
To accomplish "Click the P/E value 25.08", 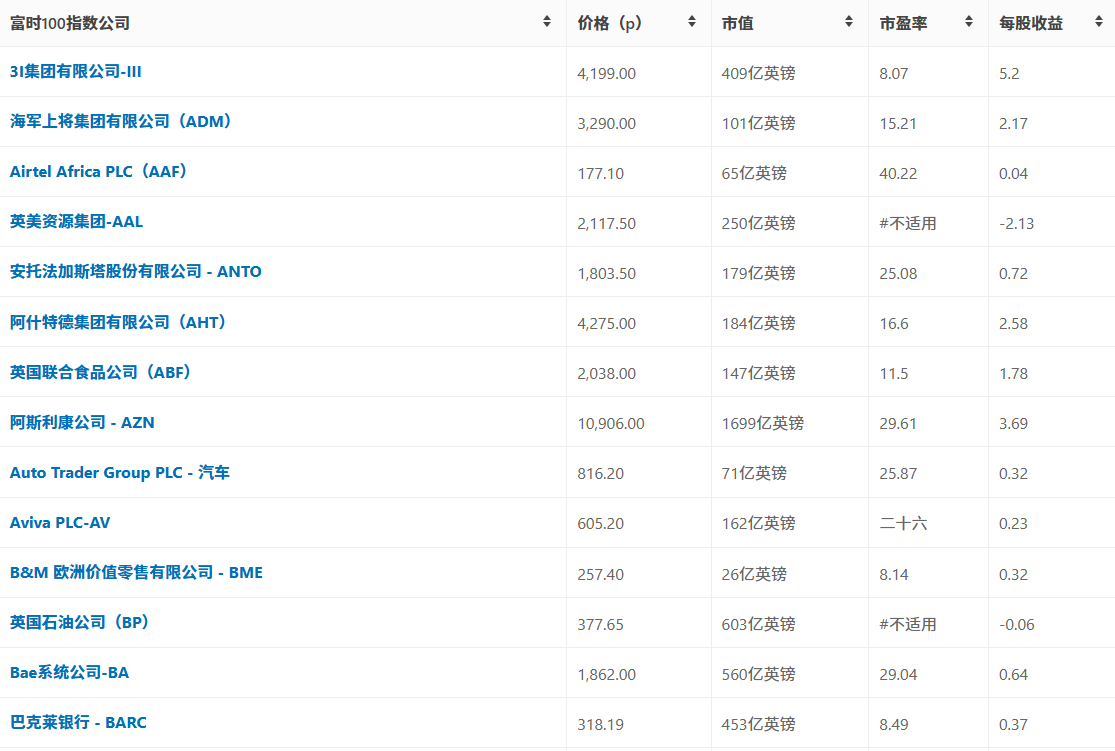I will click(898, 274).
